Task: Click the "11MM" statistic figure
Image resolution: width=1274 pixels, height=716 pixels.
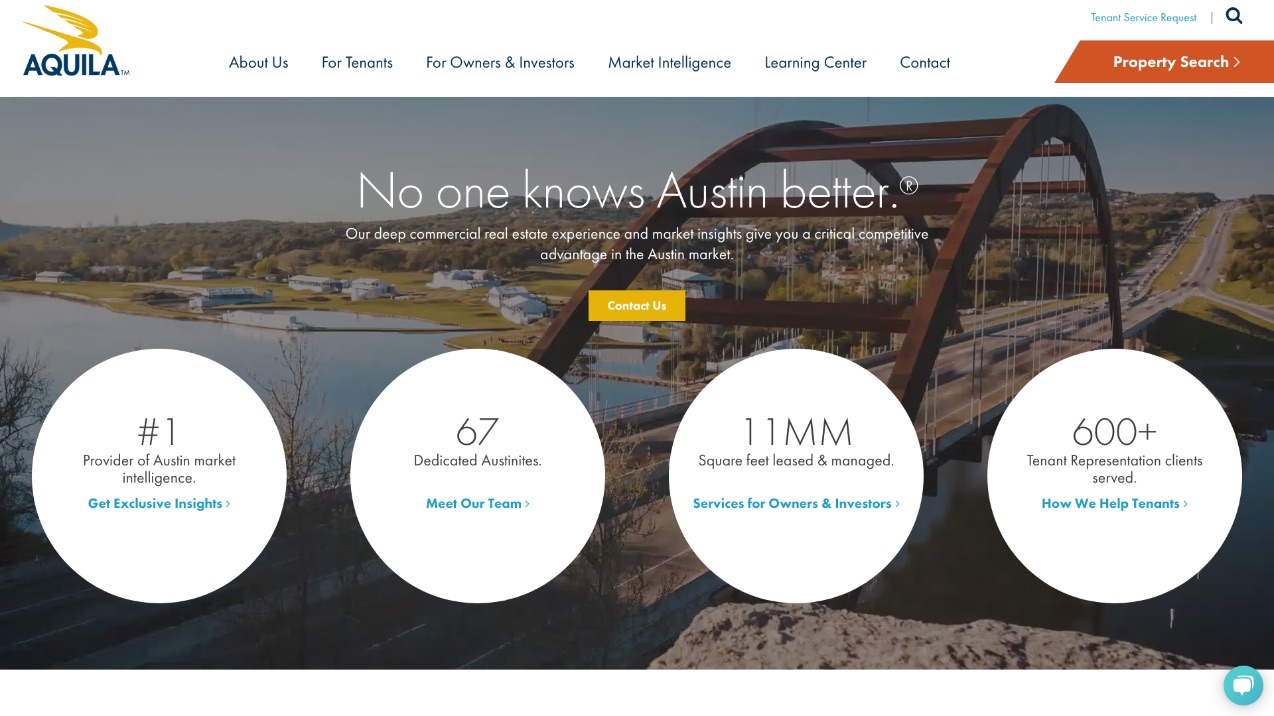Action: [796, 432]
